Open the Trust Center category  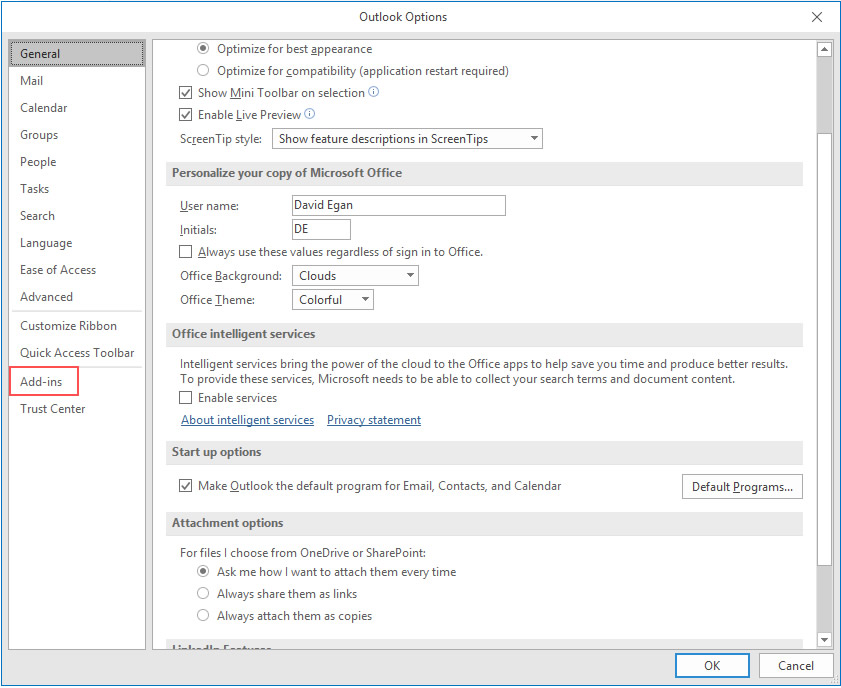(x=77, y=409)
